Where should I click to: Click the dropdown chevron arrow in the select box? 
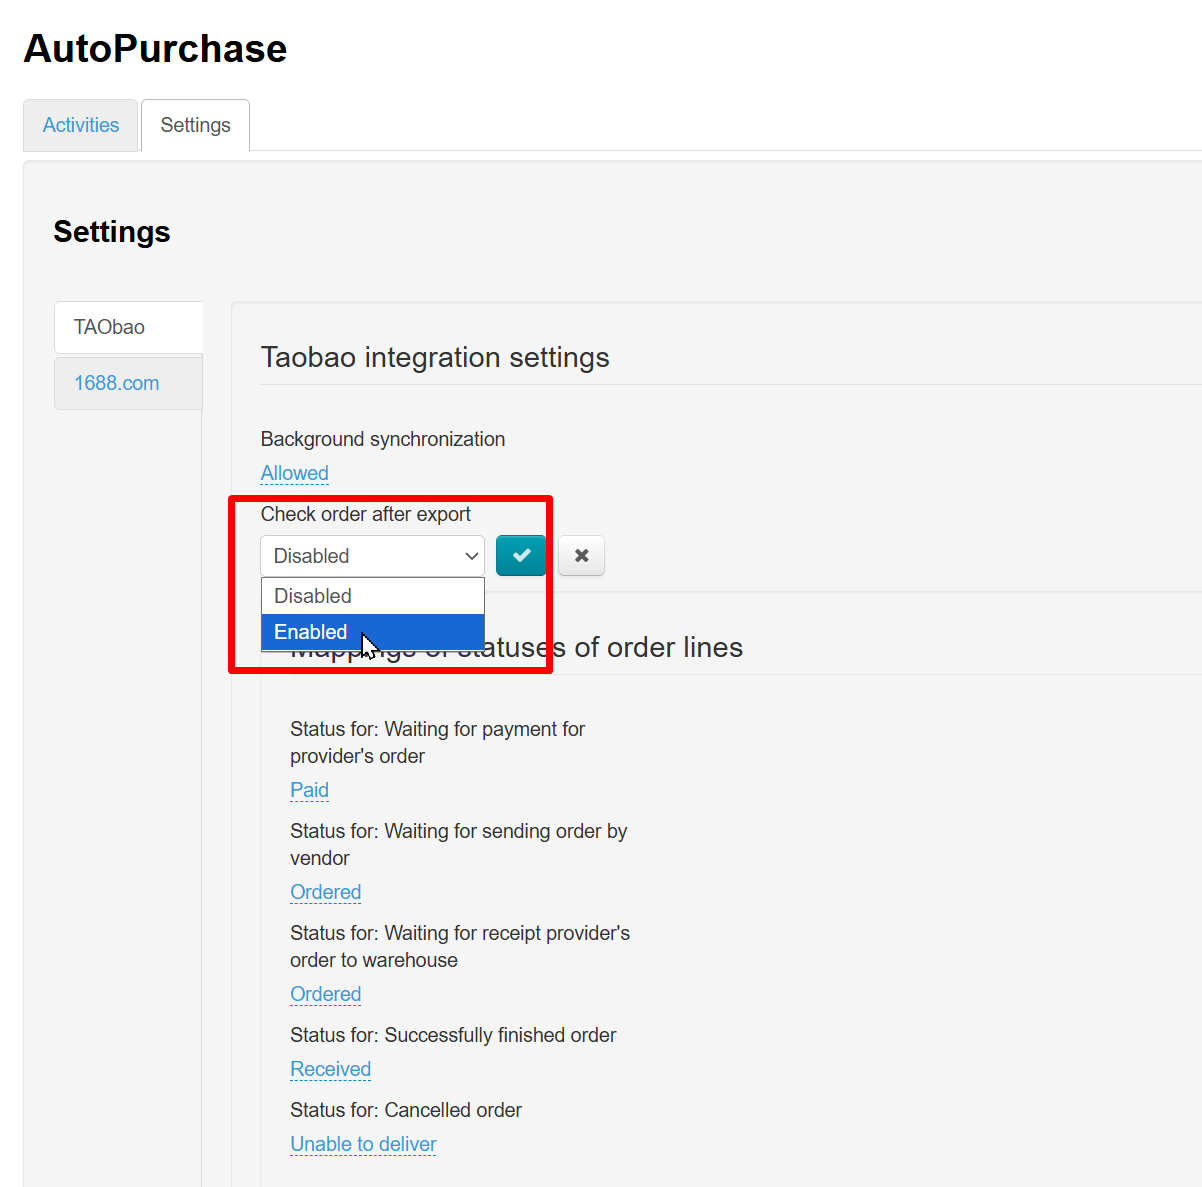(471, 556)
